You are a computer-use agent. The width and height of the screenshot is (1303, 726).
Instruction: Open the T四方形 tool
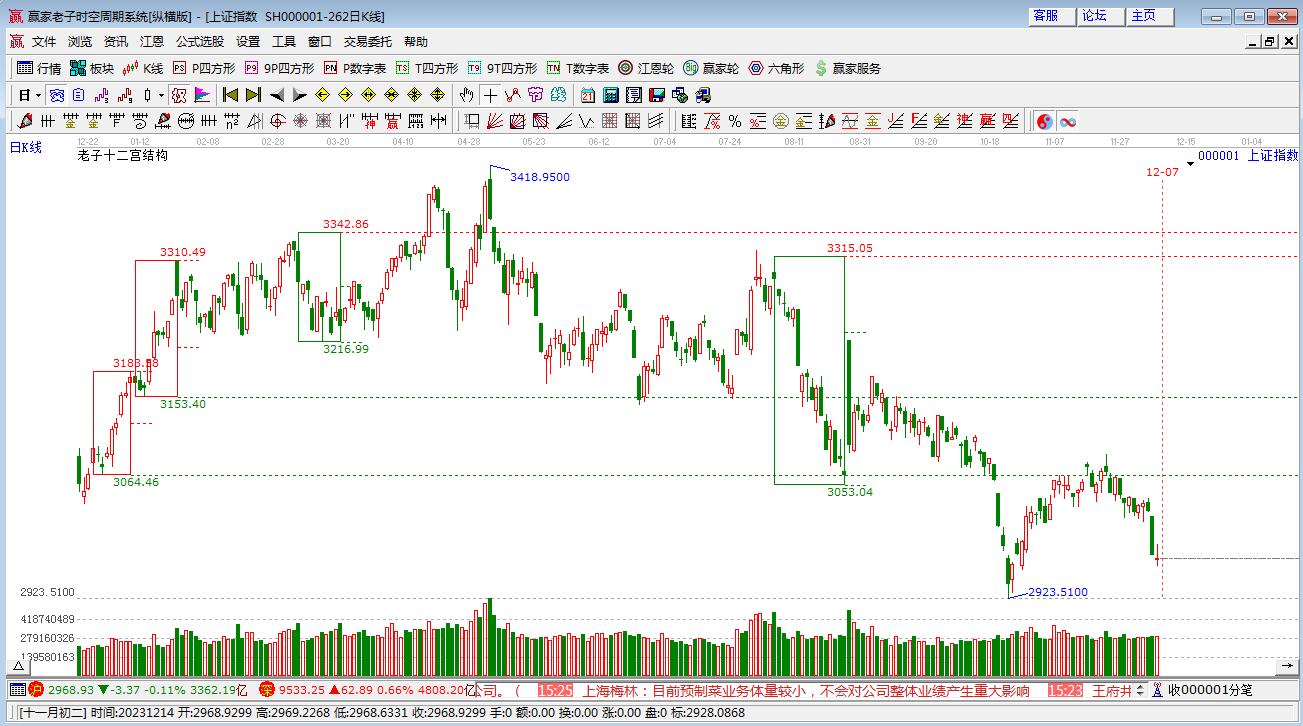427,68
